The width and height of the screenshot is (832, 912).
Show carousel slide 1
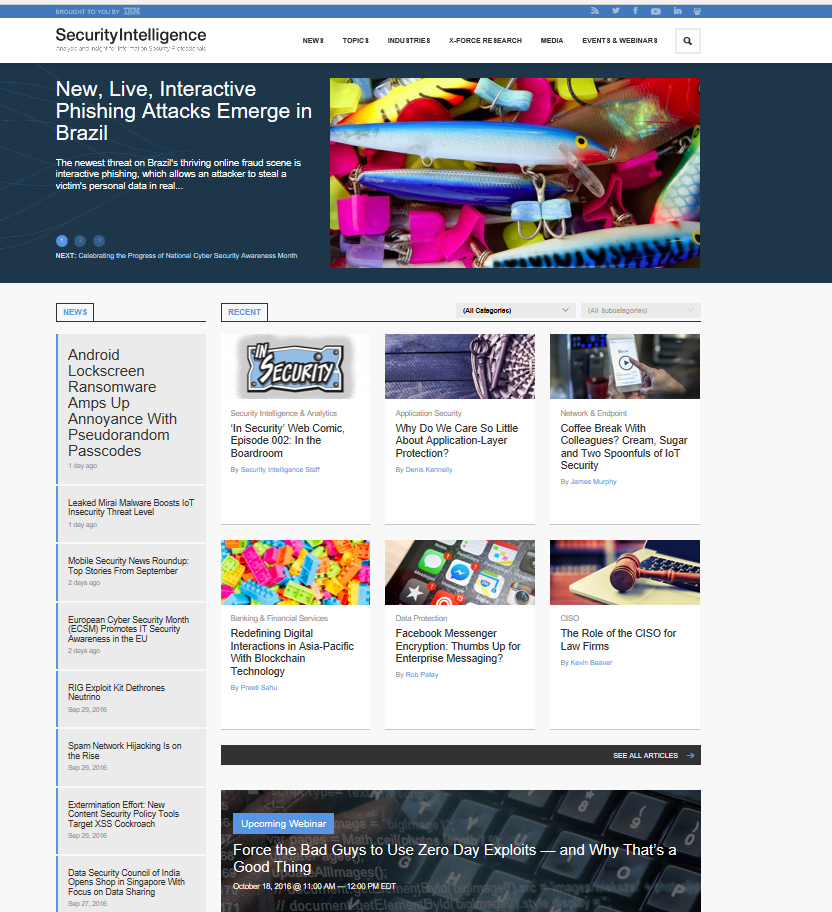(x=62, y=241)
